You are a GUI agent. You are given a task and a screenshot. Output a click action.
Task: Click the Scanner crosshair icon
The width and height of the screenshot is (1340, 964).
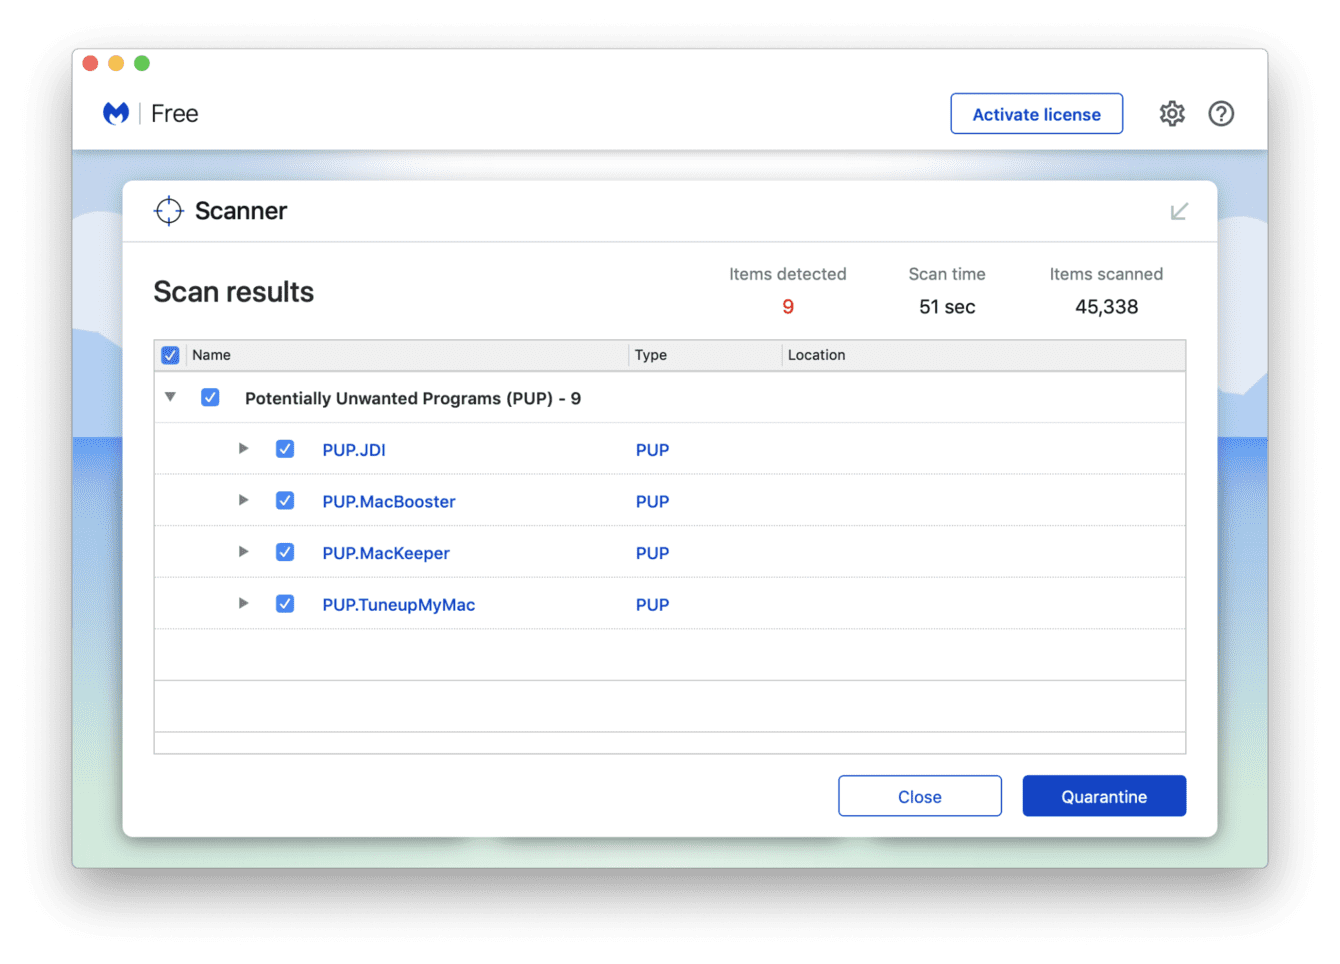(169, 211)
